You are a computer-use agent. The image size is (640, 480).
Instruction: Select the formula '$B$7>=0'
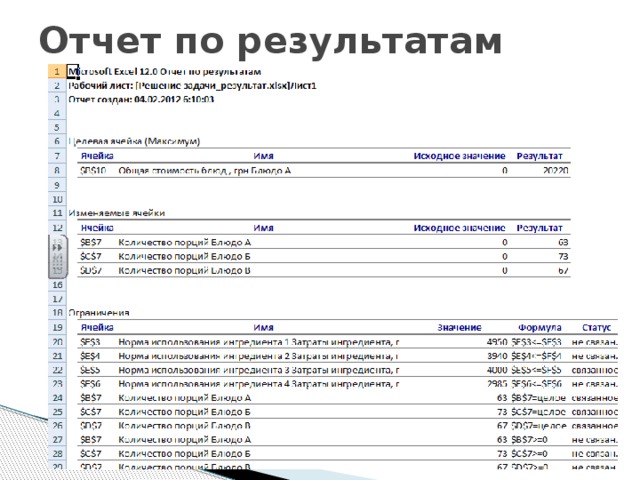point(529,440)
